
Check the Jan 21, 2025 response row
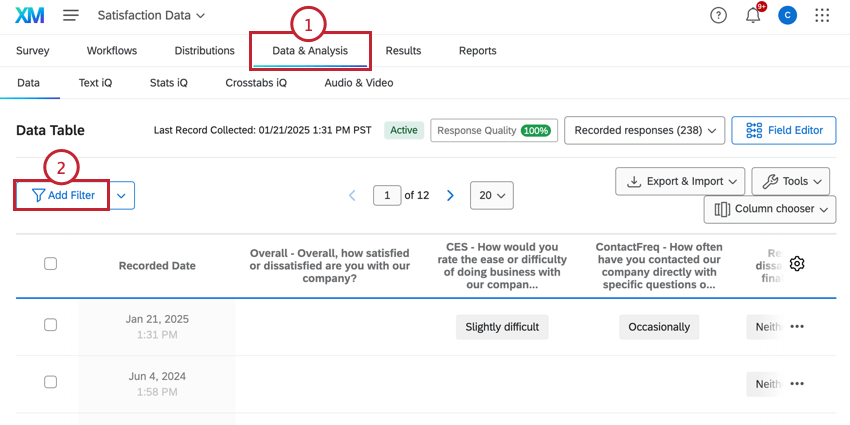[50, 325]
